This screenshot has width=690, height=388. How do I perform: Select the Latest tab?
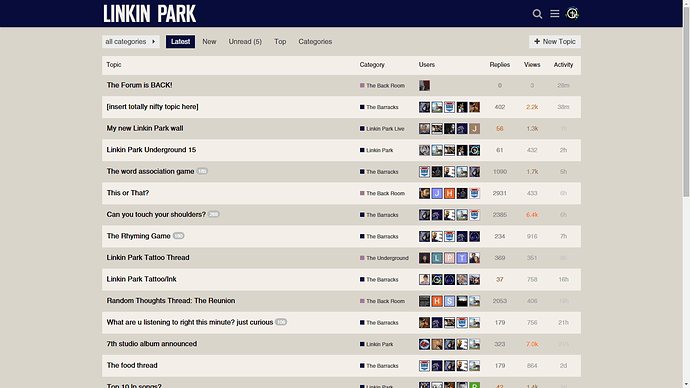tap(180, 42)
